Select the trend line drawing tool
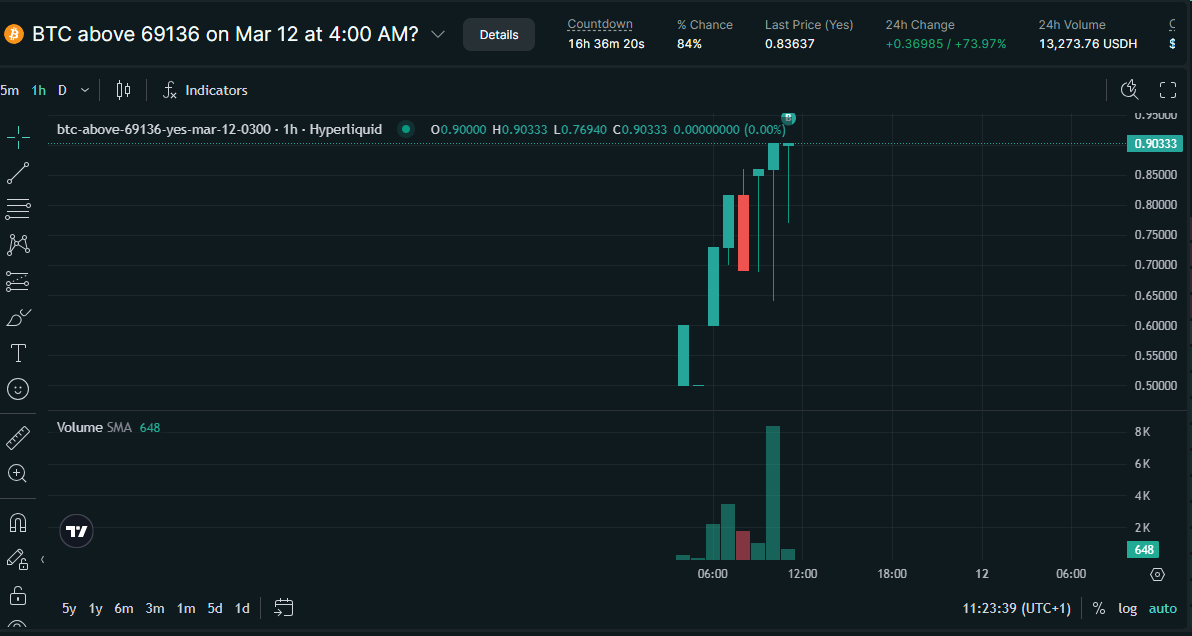This screenshot has height=636, width=1192. point(17,172)
